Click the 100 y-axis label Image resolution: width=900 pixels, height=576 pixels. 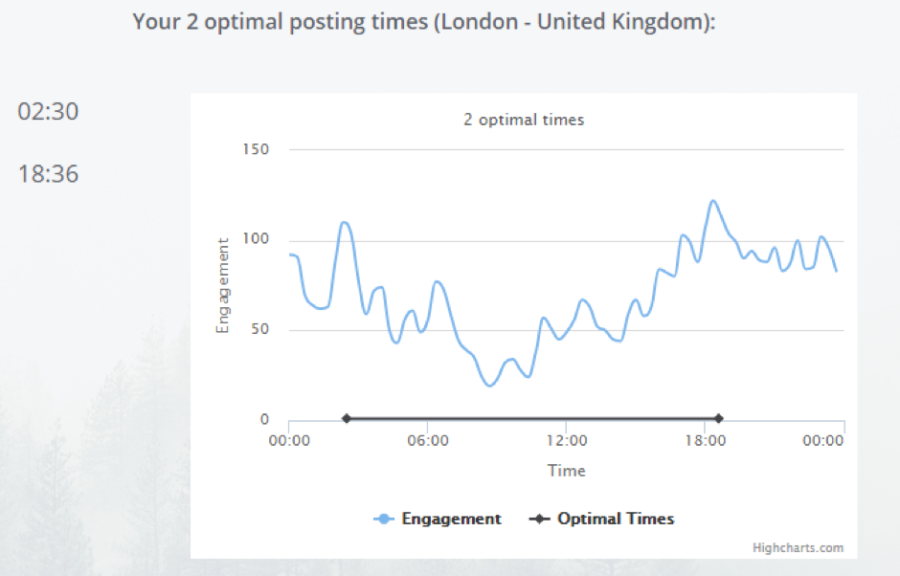click(x=256, y=240)
